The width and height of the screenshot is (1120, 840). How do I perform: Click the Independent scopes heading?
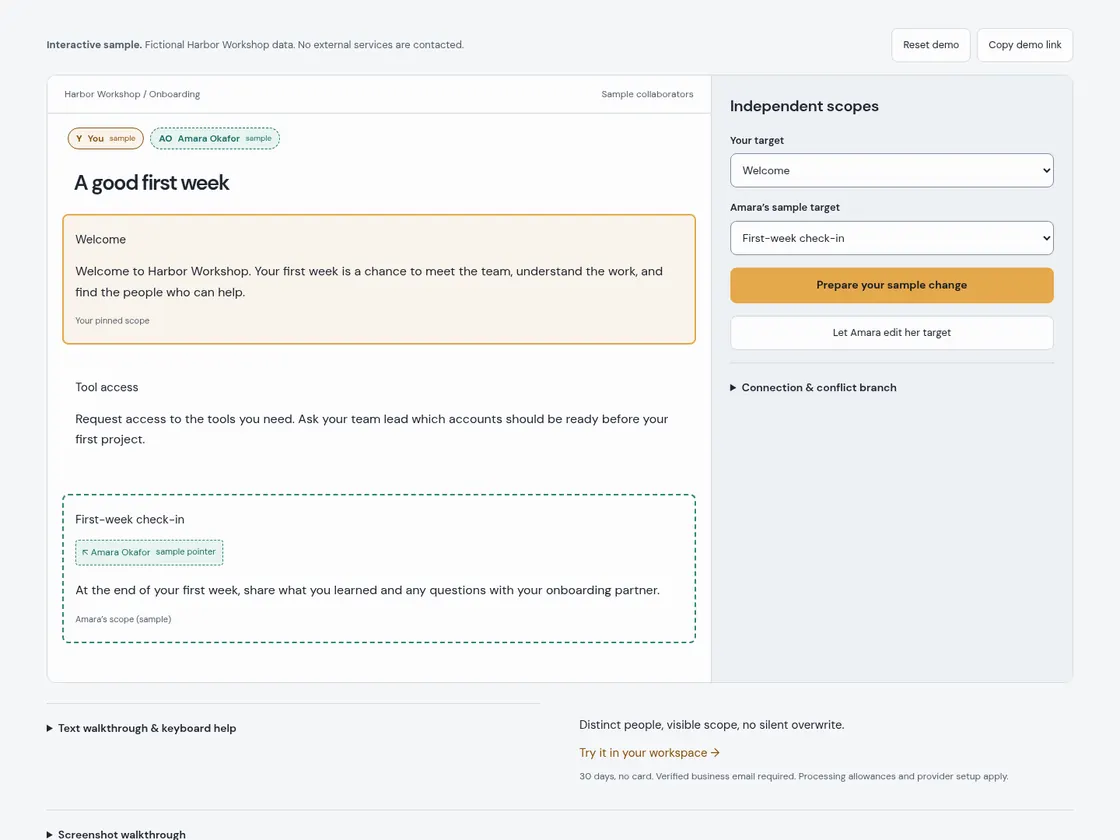coord(804,106)
